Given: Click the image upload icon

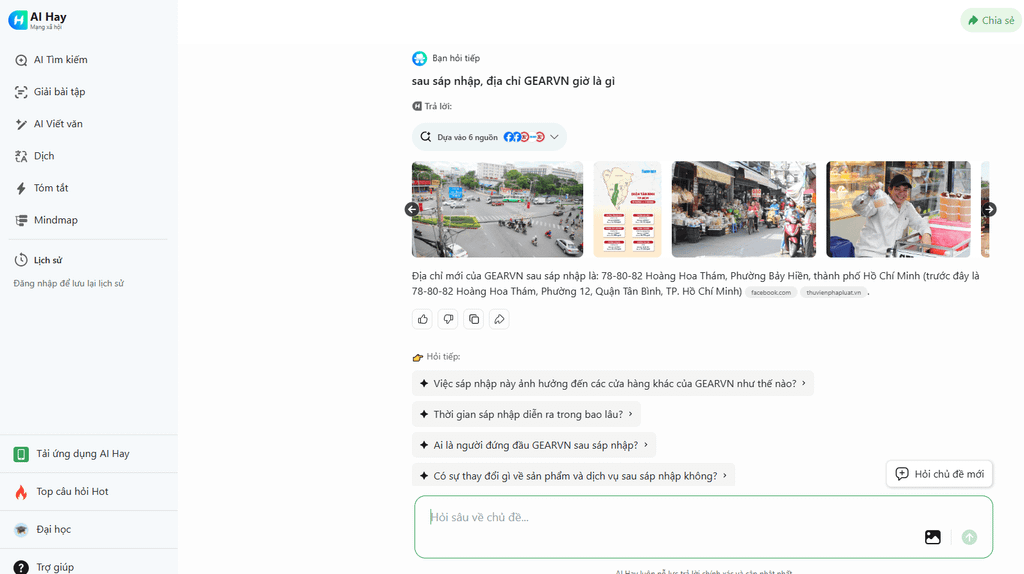Looking at the screenshot, I should tap(933, 537).
